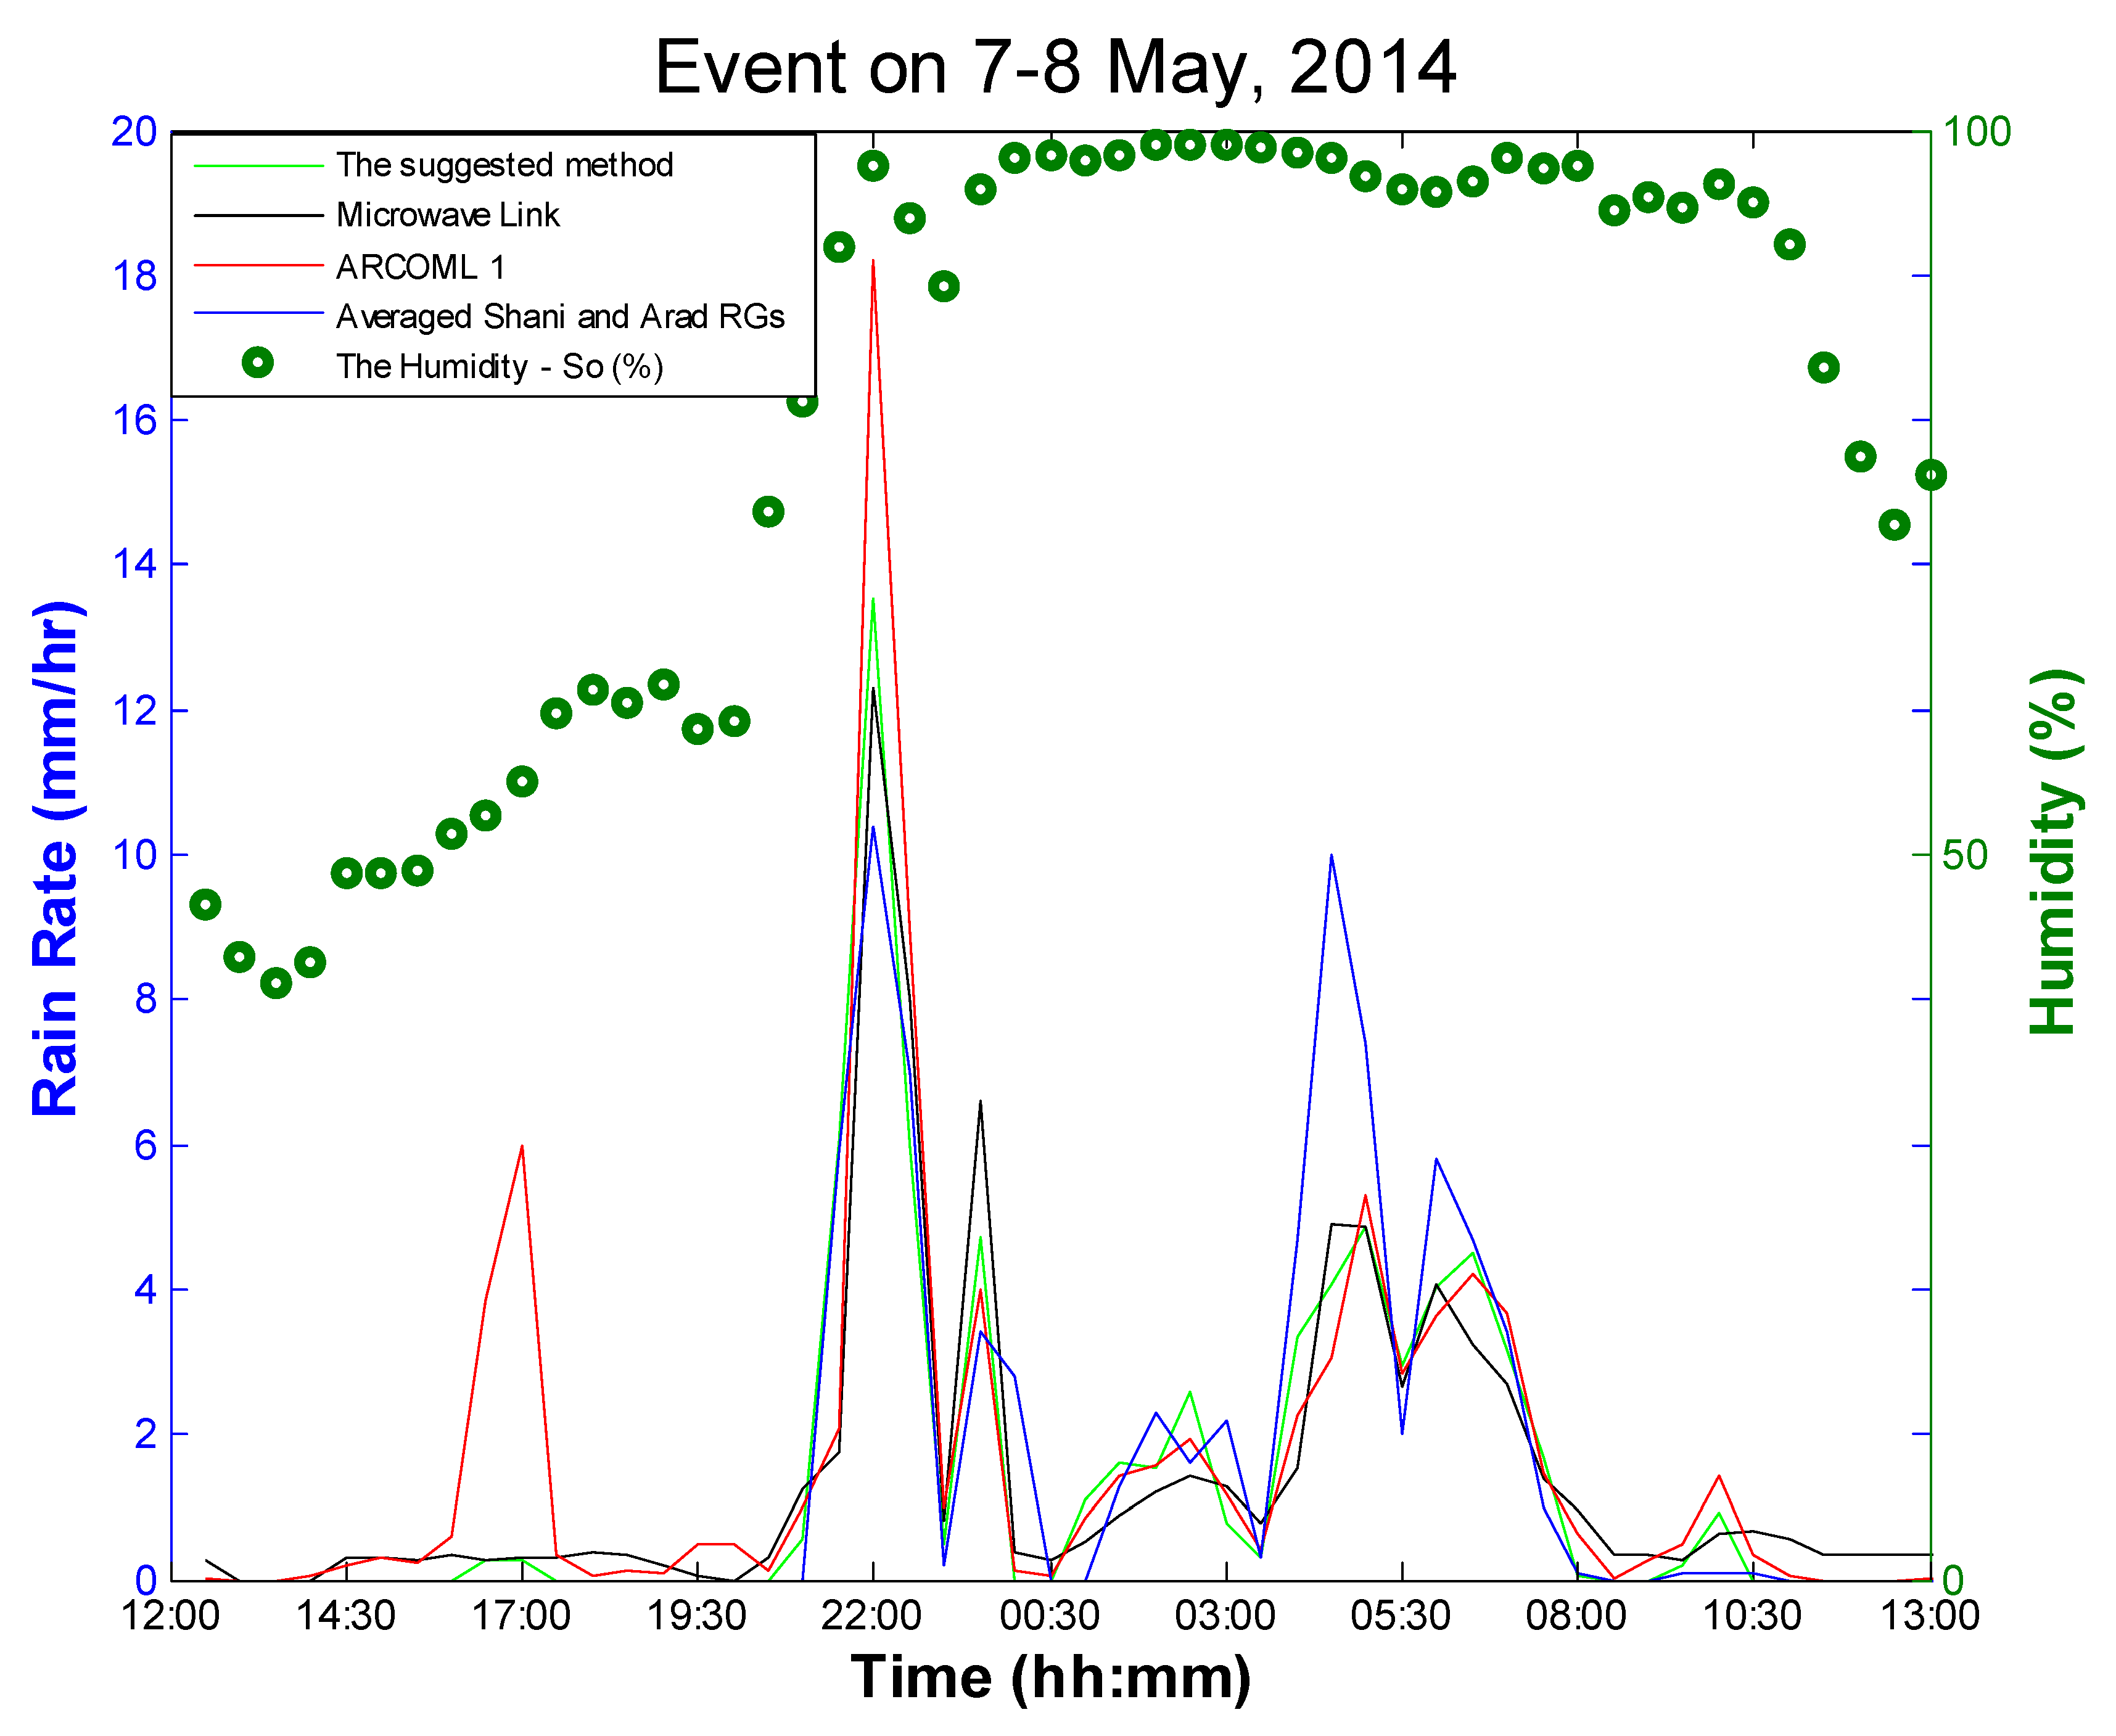Click the 22:00 tick label on x-axis
The image size is (2116, 1736).
point(871,1616)
